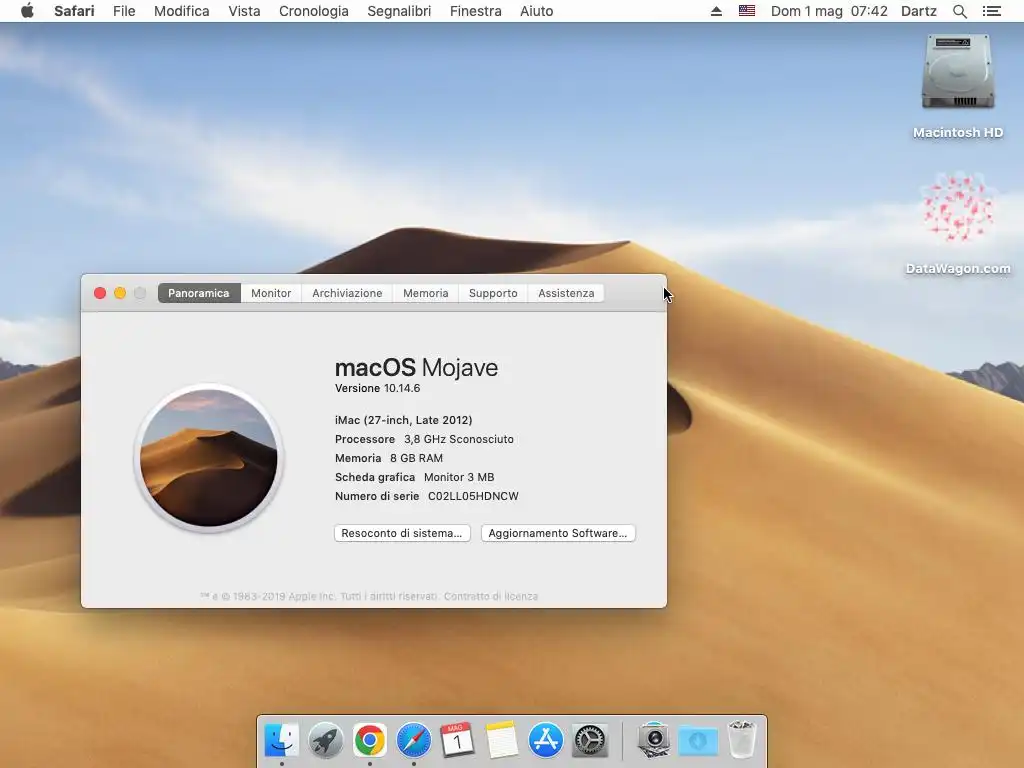The image size is (1024, 768).
Task: Select the DataWagon.com desktop icon
Action: 958,223
